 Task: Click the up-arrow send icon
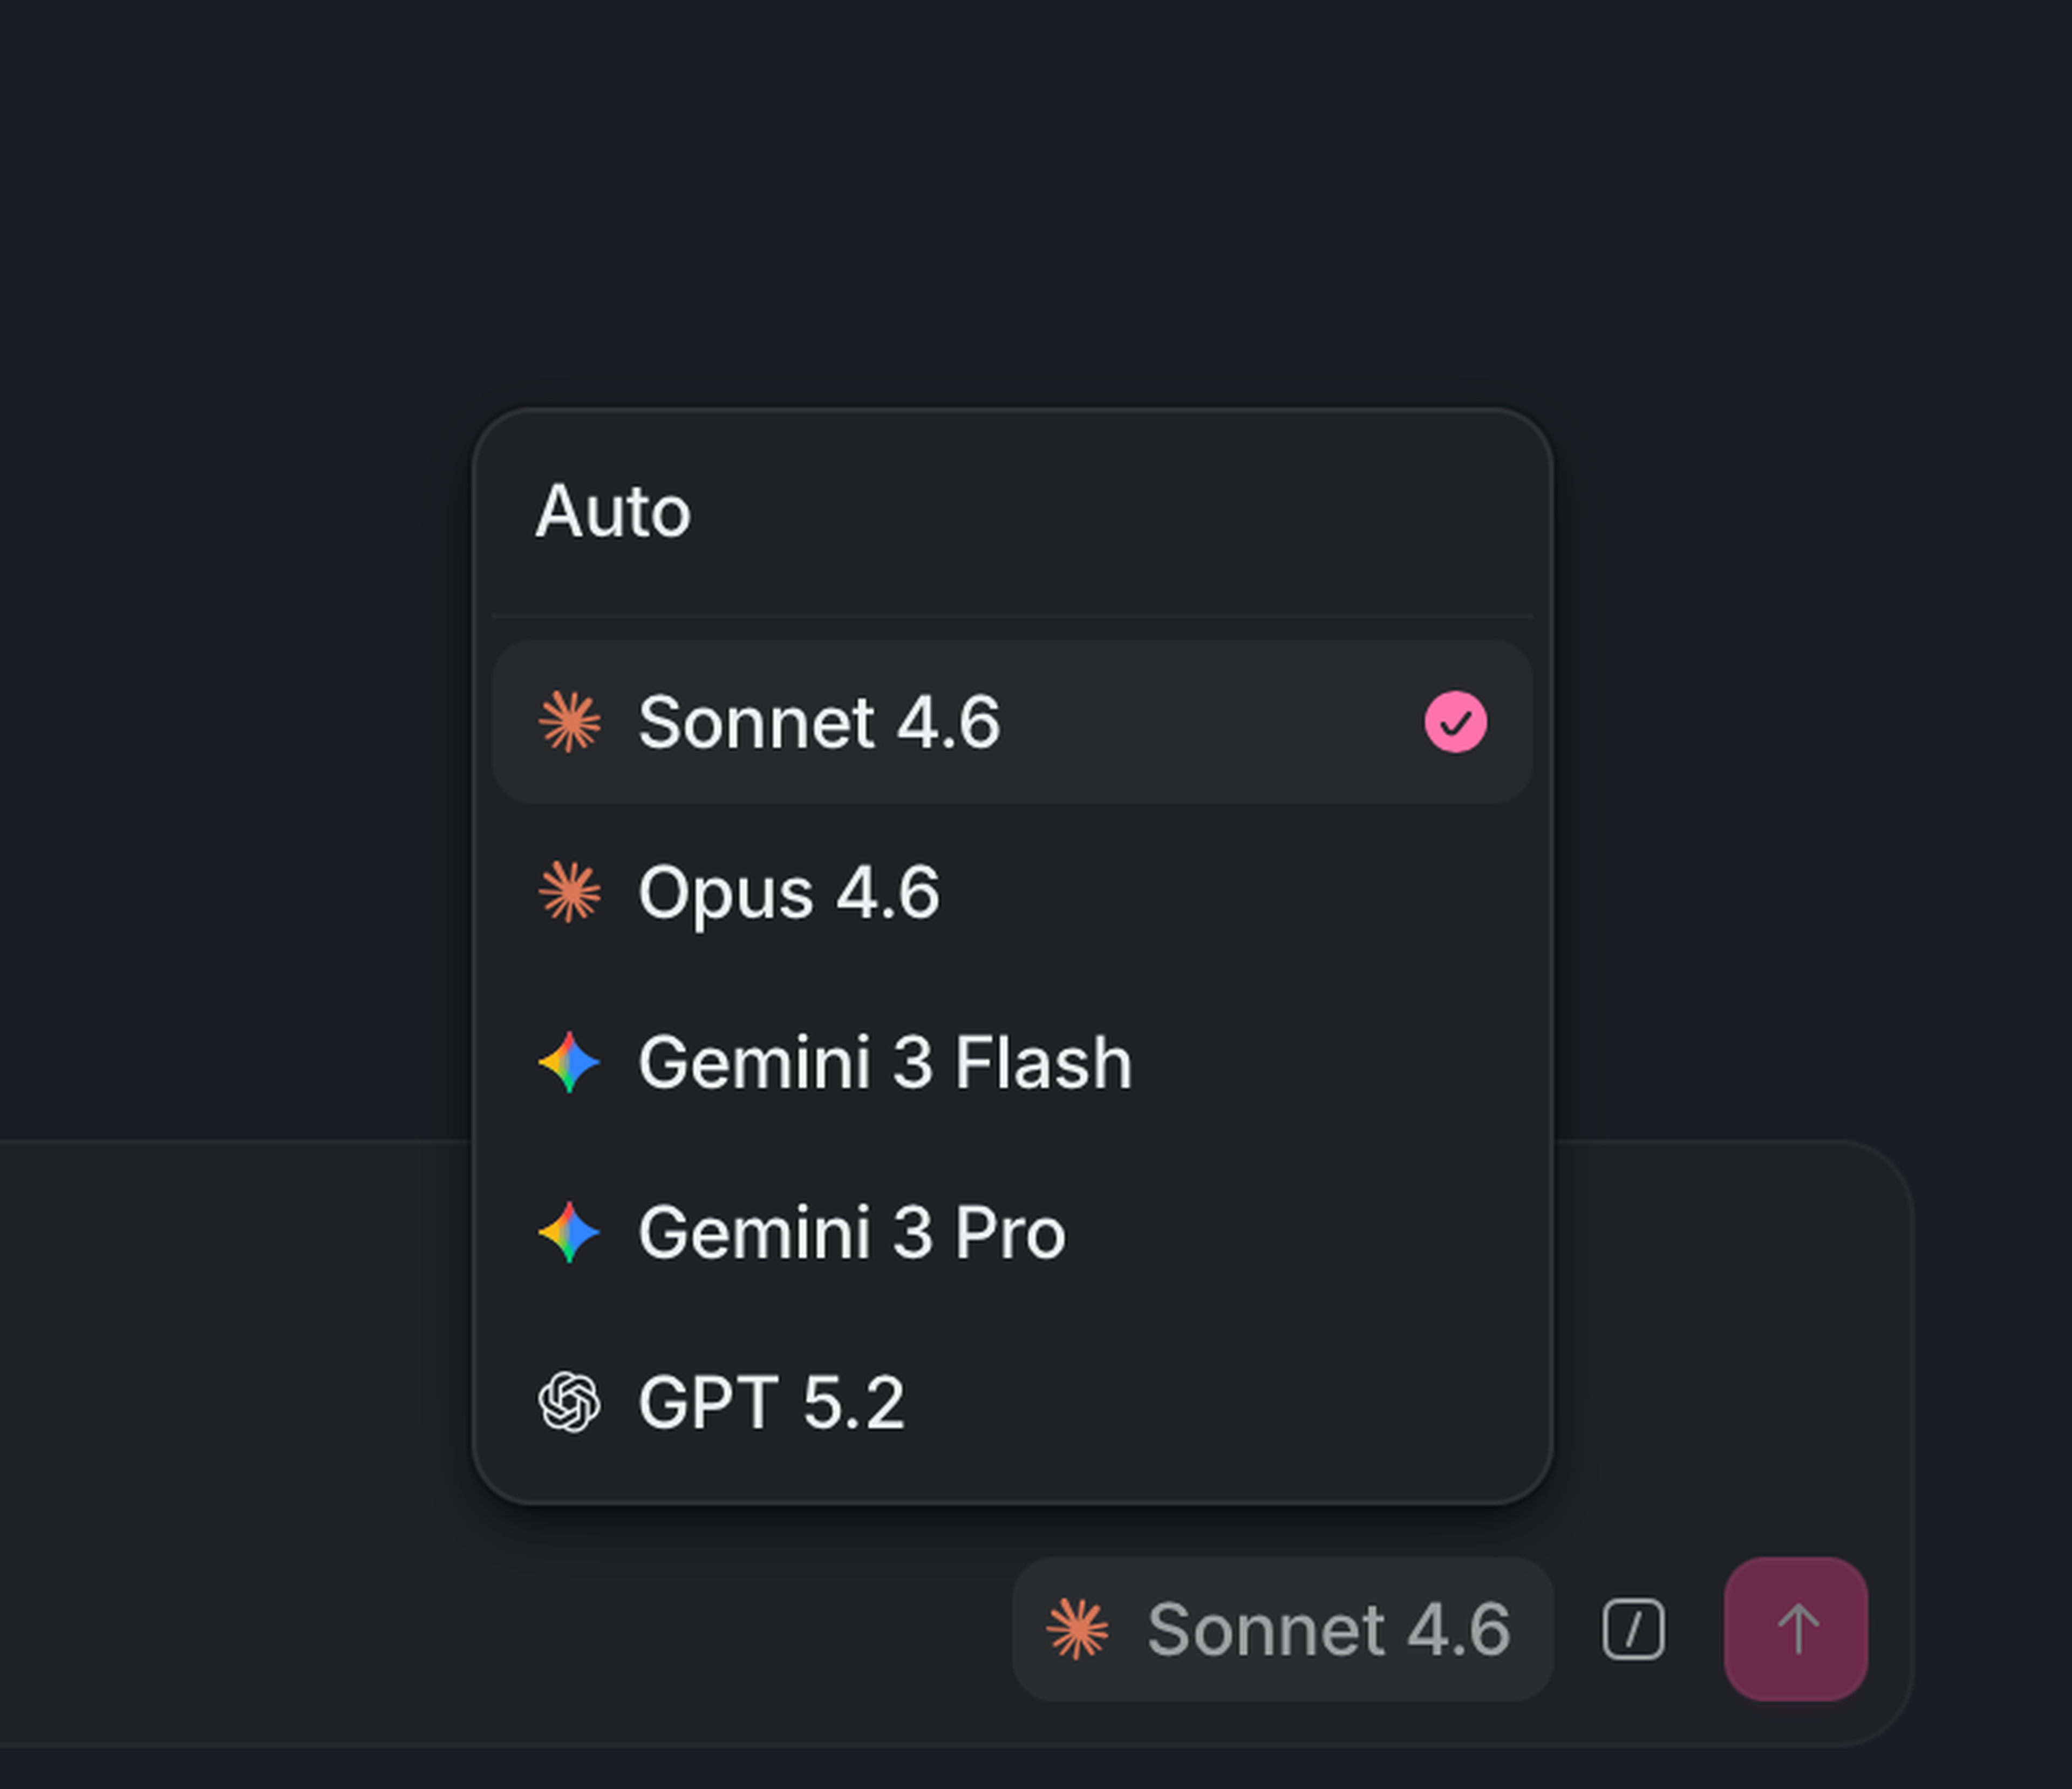pyautogui.click(x=1795, y=1629)
